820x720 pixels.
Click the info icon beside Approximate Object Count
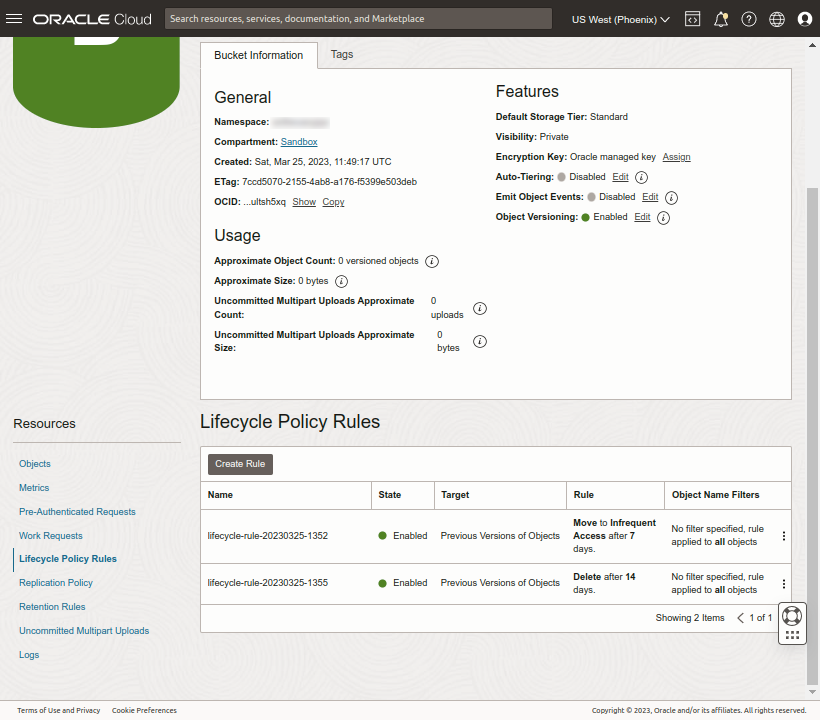coord(431,261)
